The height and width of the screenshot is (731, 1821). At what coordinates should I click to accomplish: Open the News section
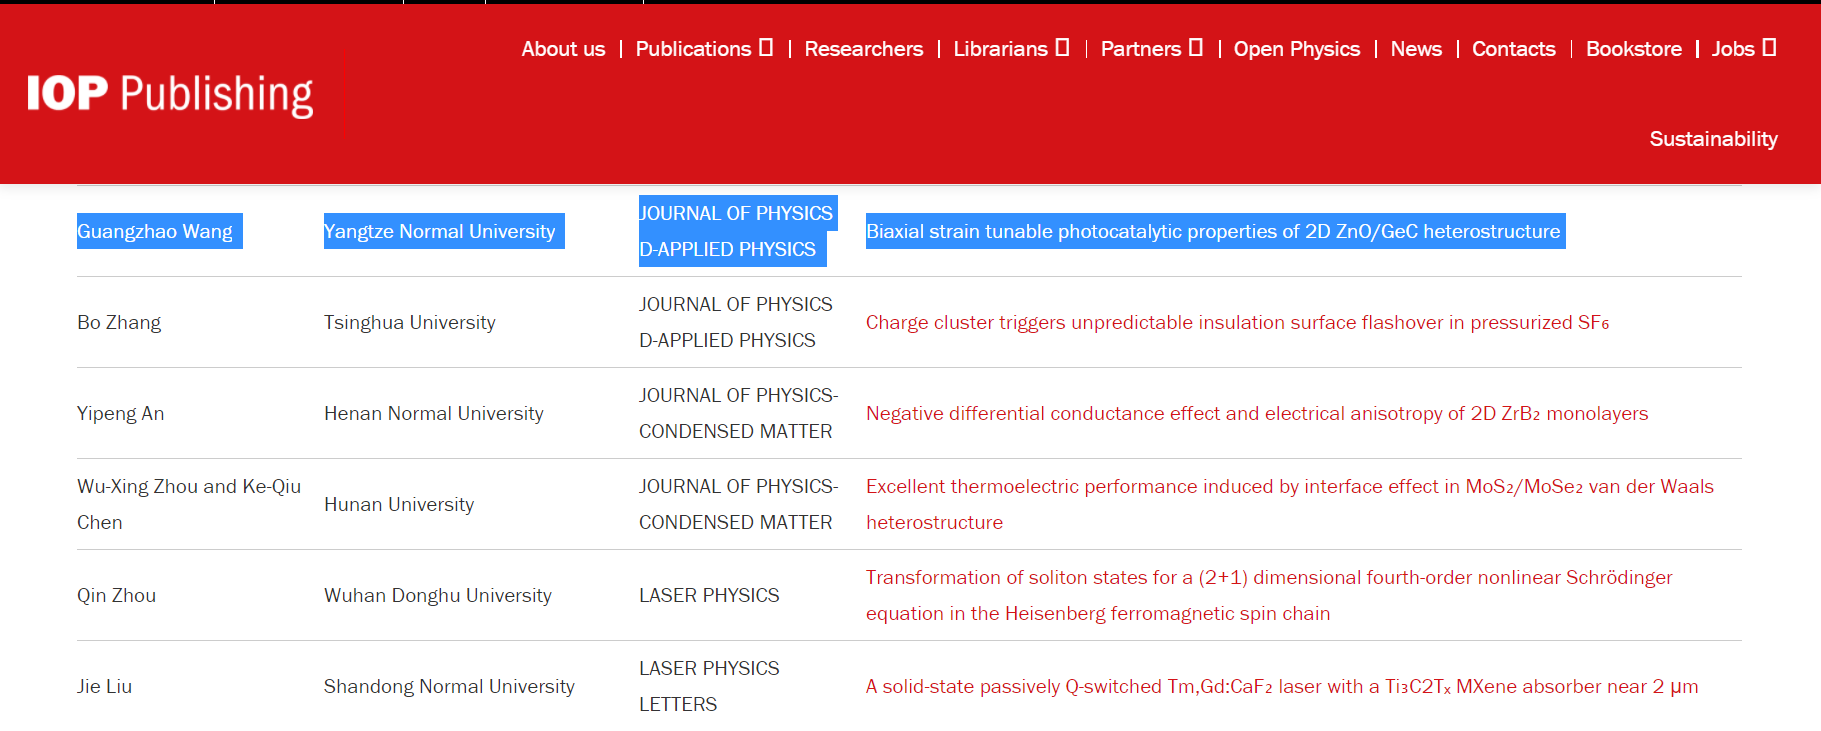pos(1415,49)
